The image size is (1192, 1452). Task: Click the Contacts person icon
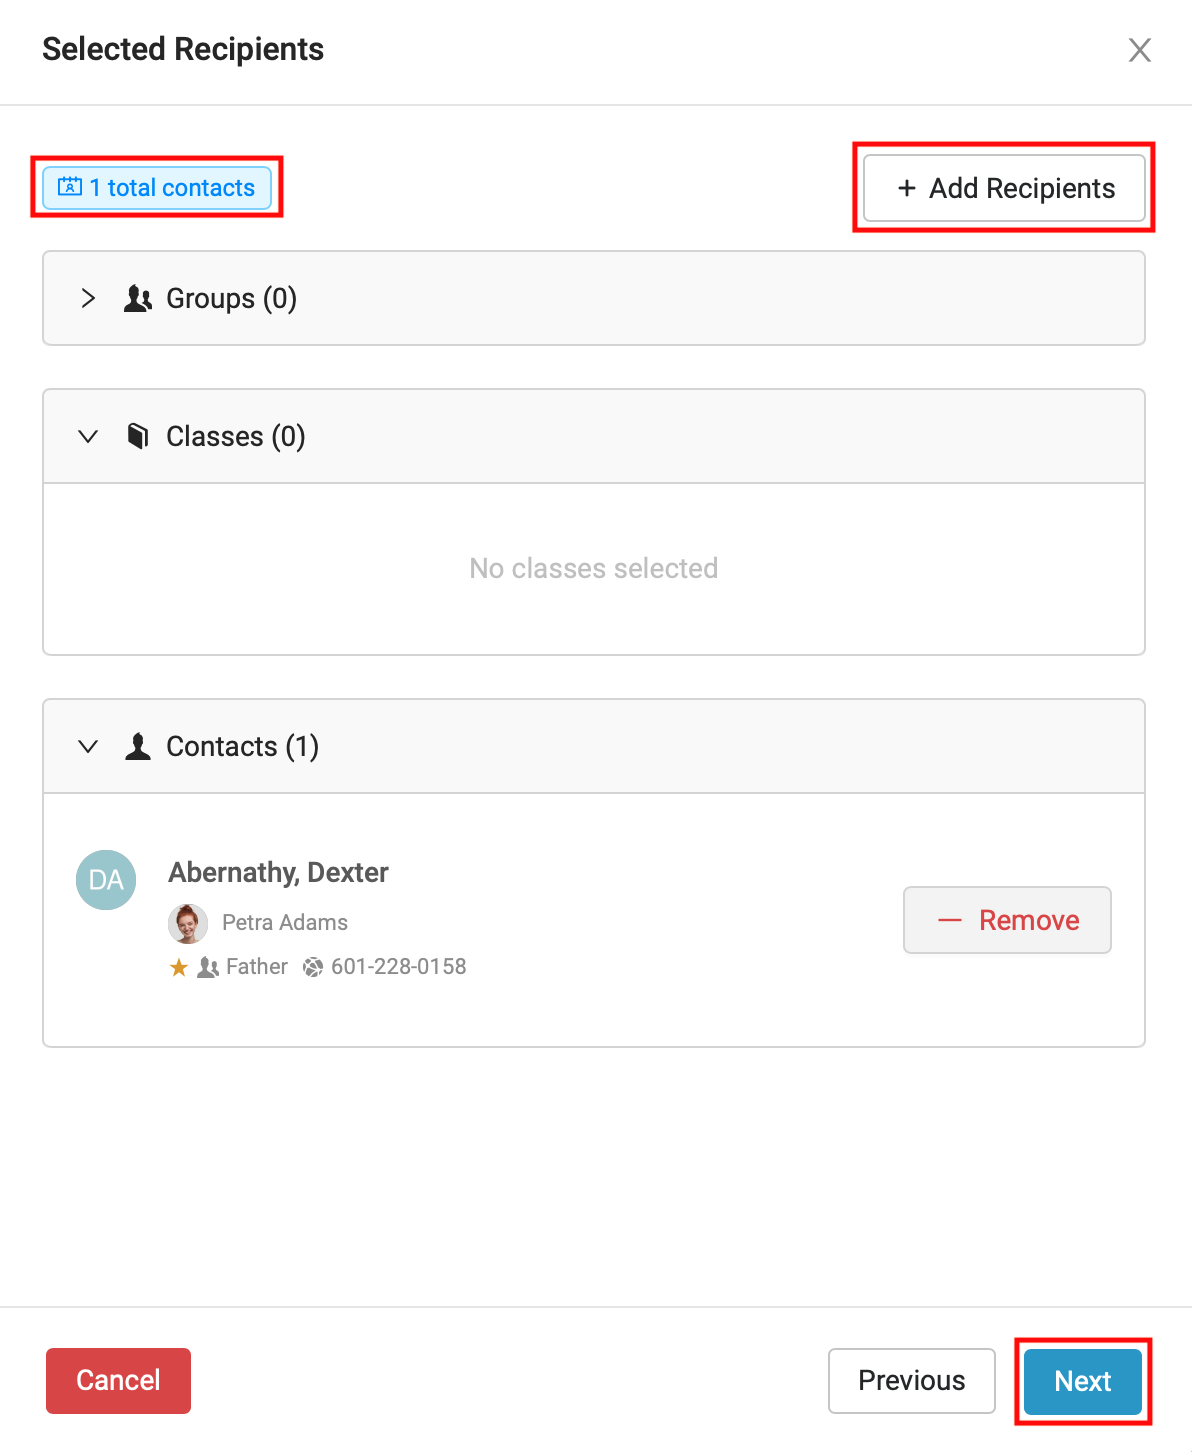coord(138,746)
